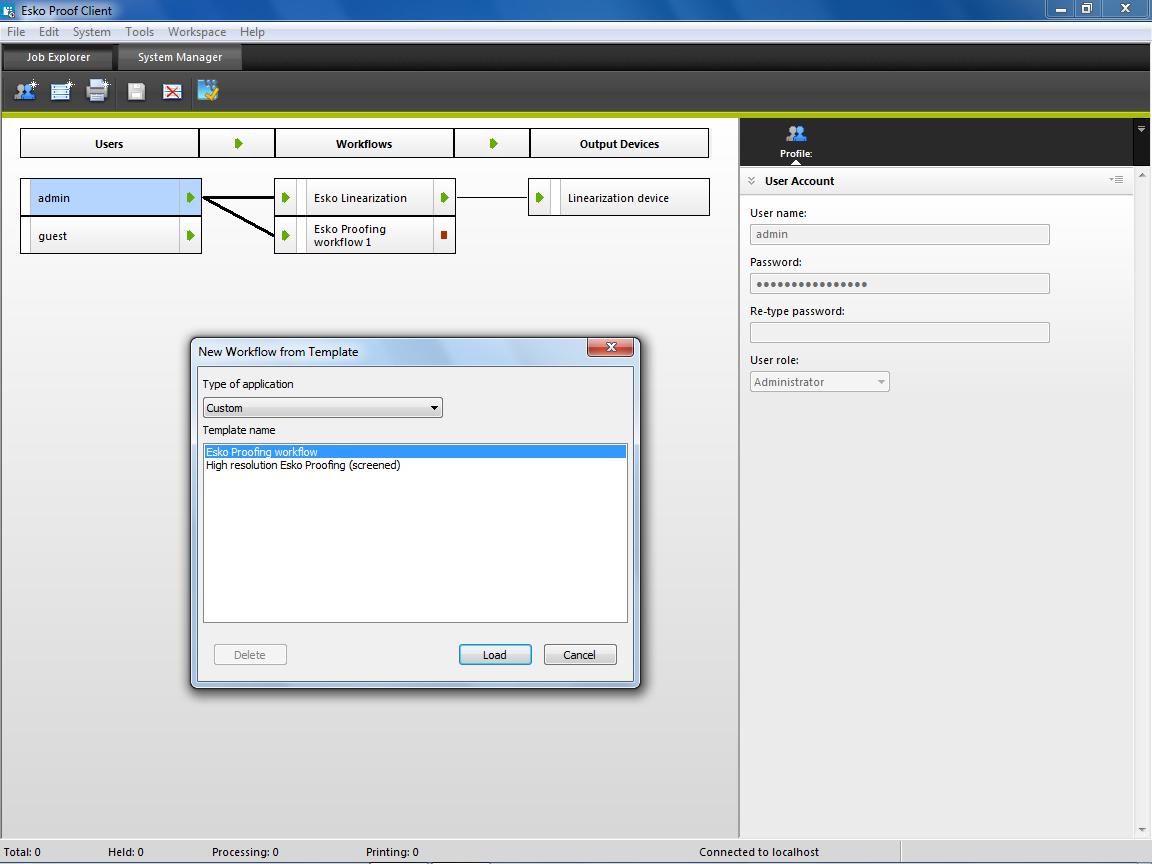Click the new output device printer icon
This screenshot has width=1152, height=864.
tap(98, 91)
